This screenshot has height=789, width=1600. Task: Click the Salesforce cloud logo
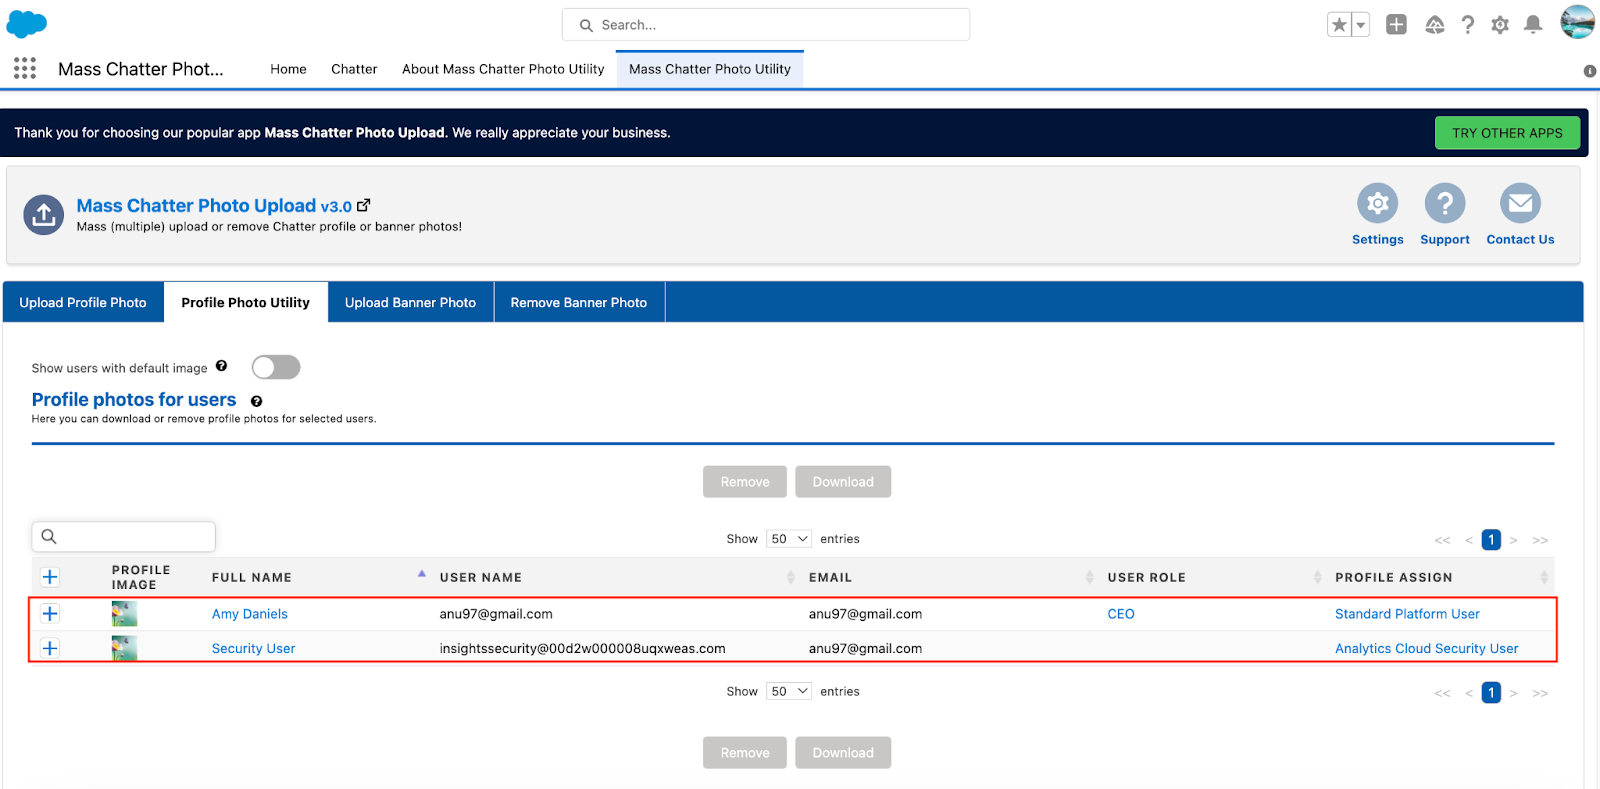[x=27, y=24]
